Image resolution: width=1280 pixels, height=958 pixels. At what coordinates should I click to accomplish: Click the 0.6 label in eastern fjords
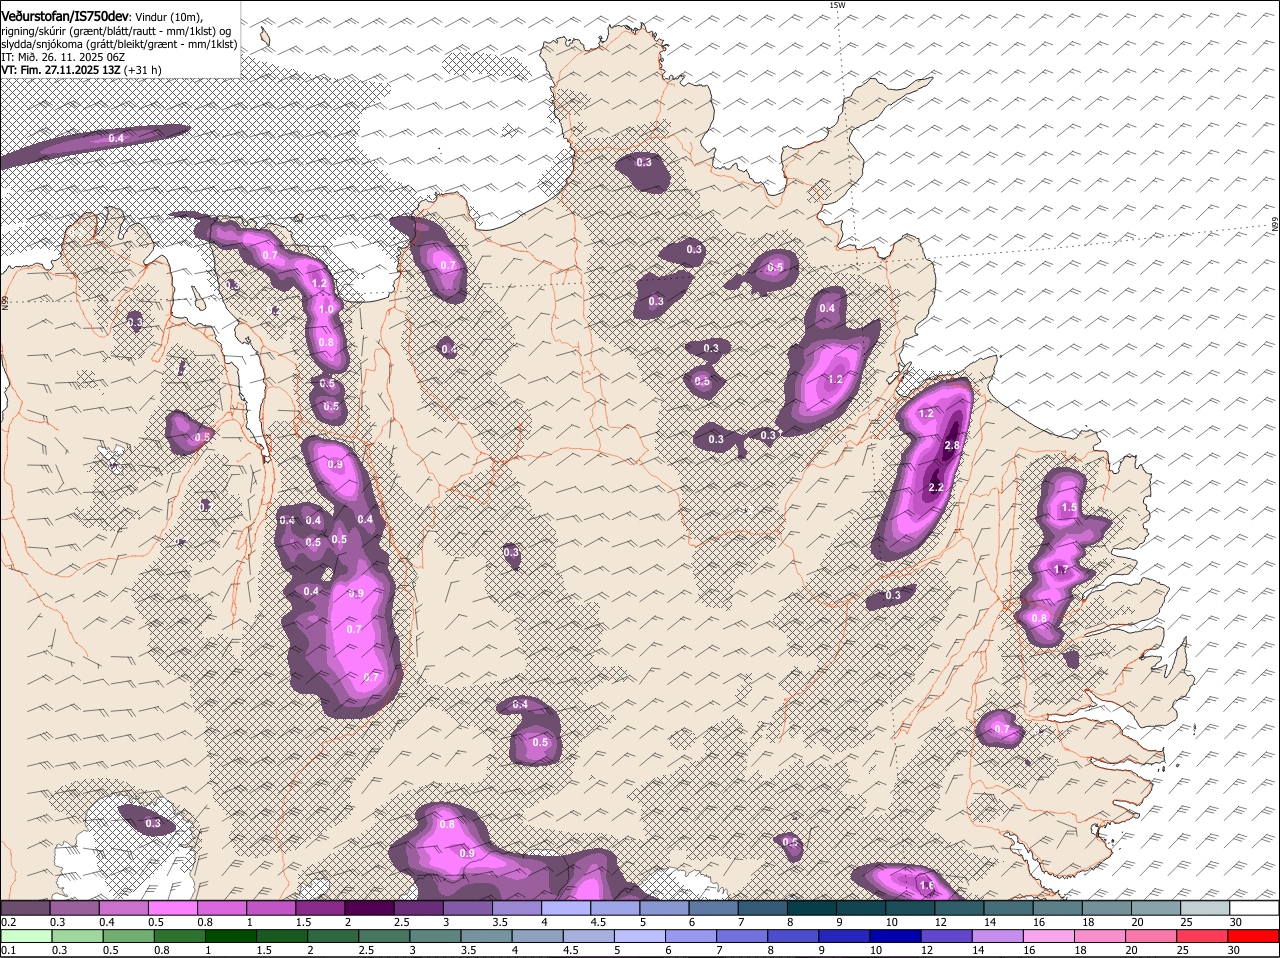(x=1039, y=618)
